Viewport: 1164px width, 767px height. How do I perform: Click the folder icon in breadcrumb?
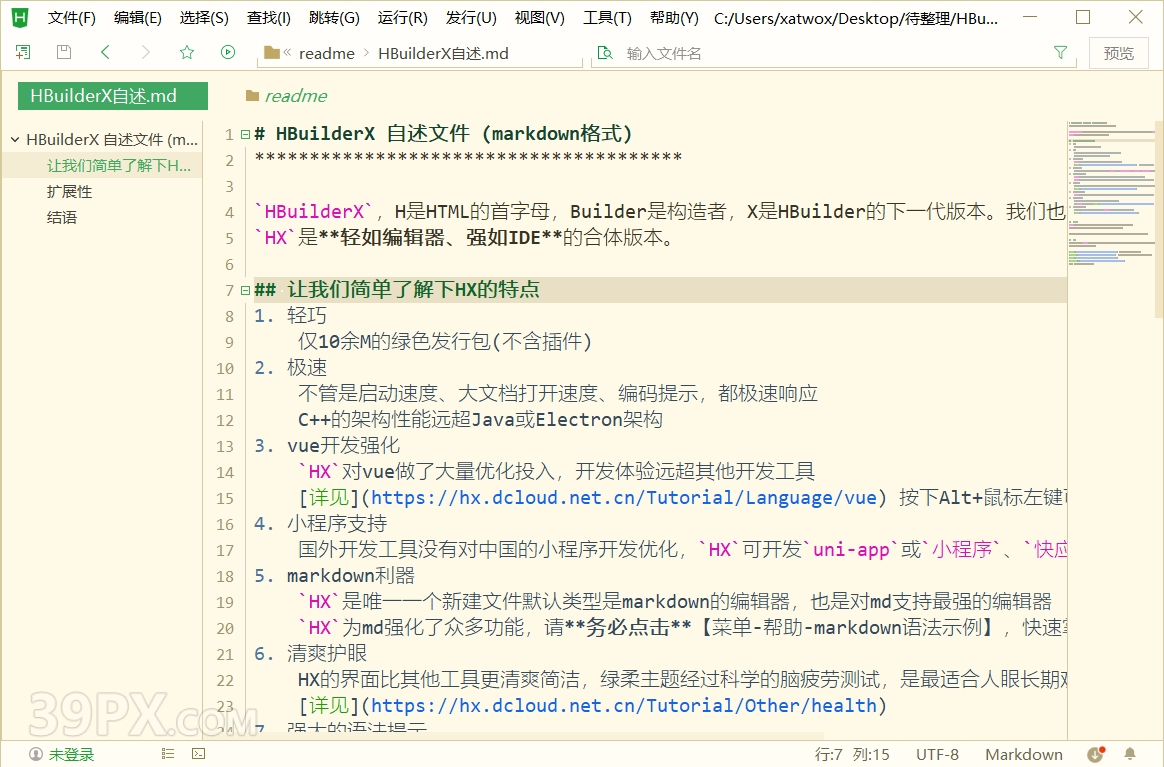pyautogui.click(x=272, y=53)
